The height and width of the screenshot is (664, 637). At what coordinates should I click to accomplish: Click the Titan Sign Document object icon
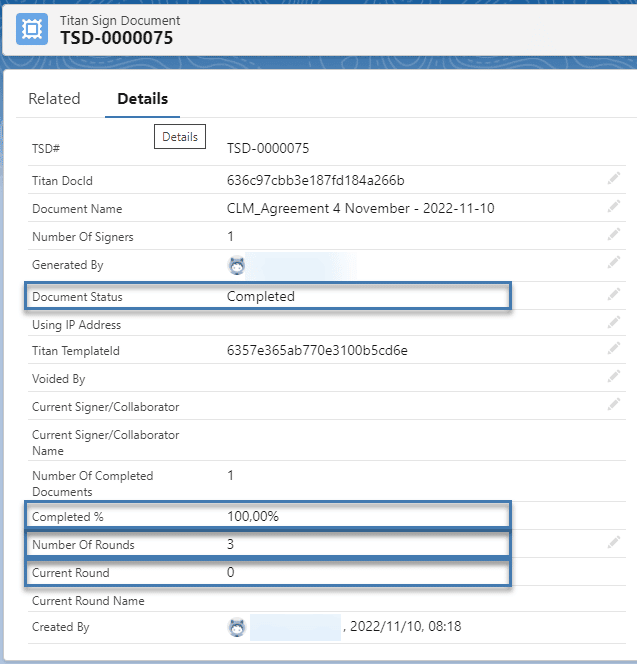tap(32, 29)
